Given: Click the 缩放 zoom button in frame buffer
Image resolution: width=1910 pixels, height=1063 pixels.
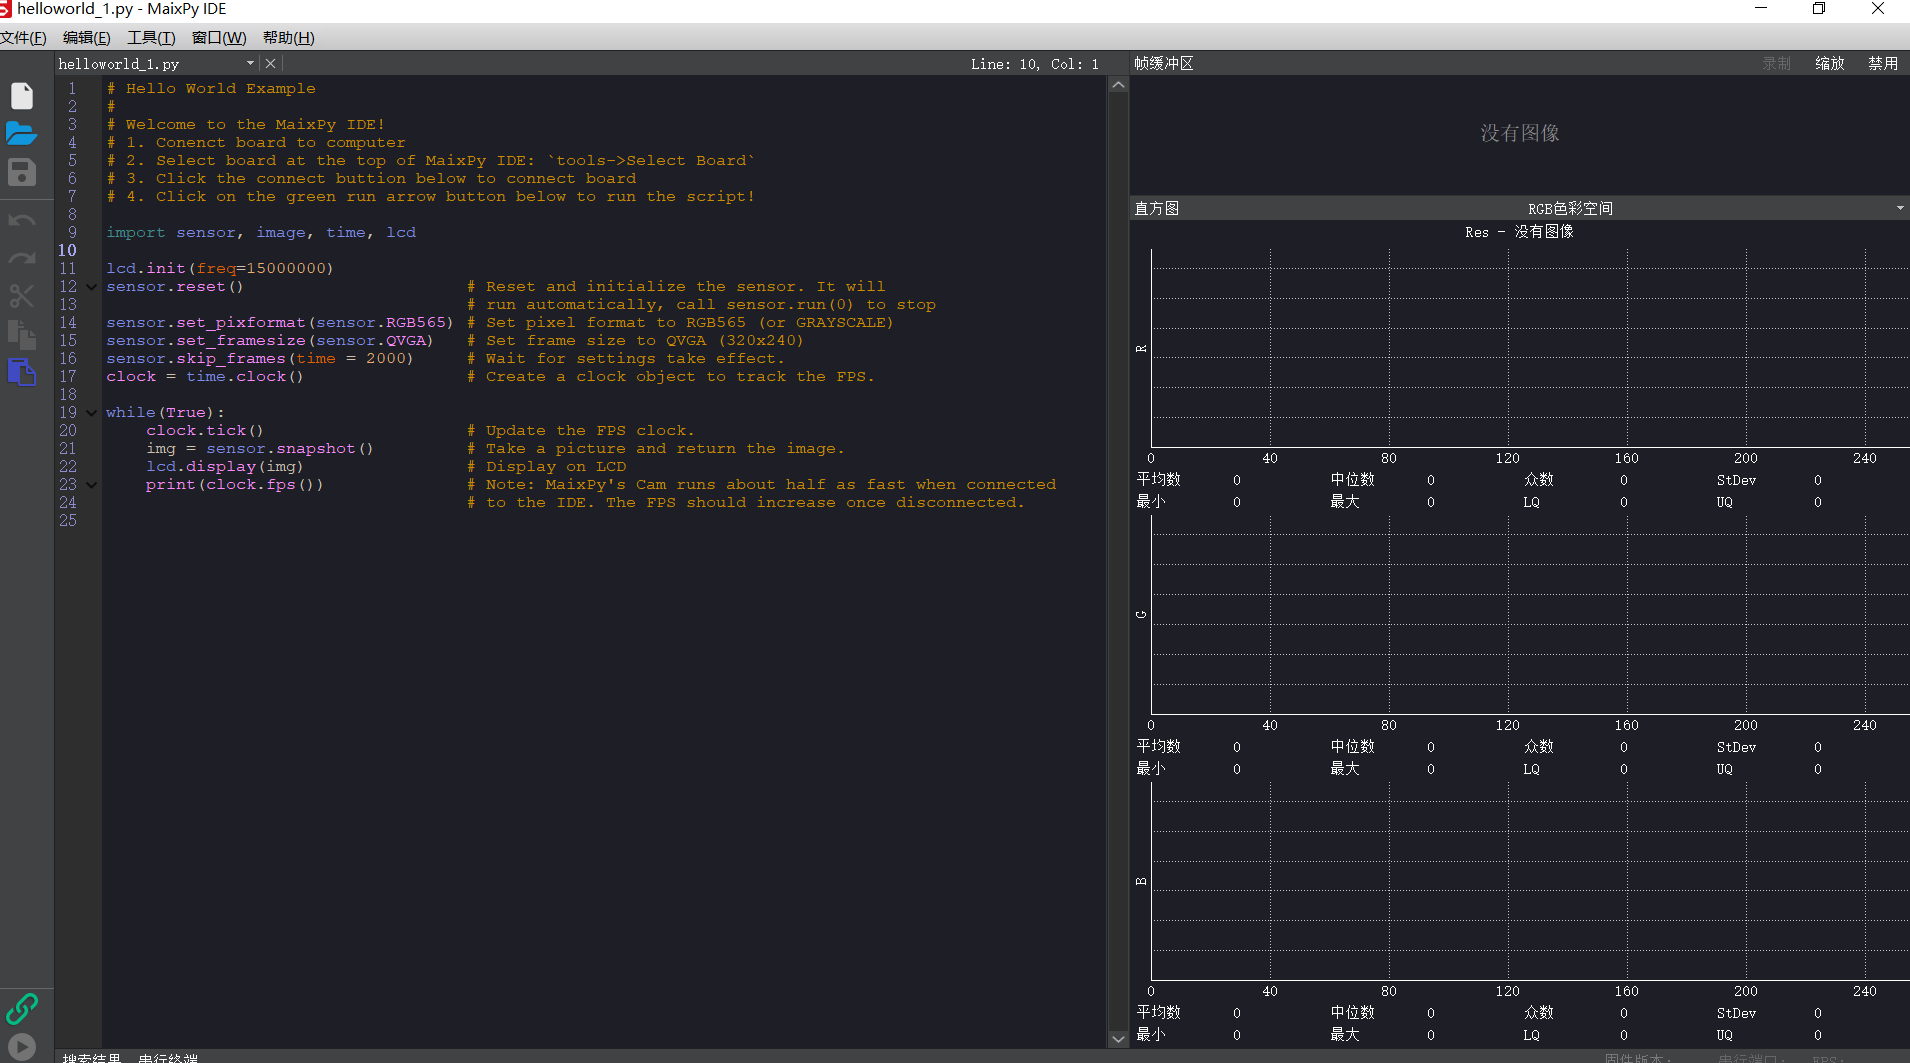Looking at the screenshot, I should pos(1830,63).
